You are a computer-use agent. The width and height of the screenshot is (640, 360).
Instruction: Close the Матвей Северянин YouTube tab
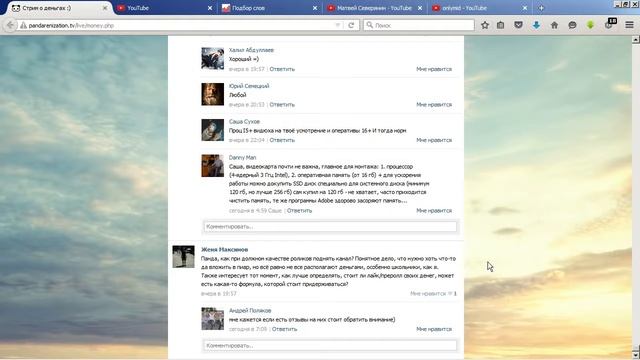coord(420,8)
